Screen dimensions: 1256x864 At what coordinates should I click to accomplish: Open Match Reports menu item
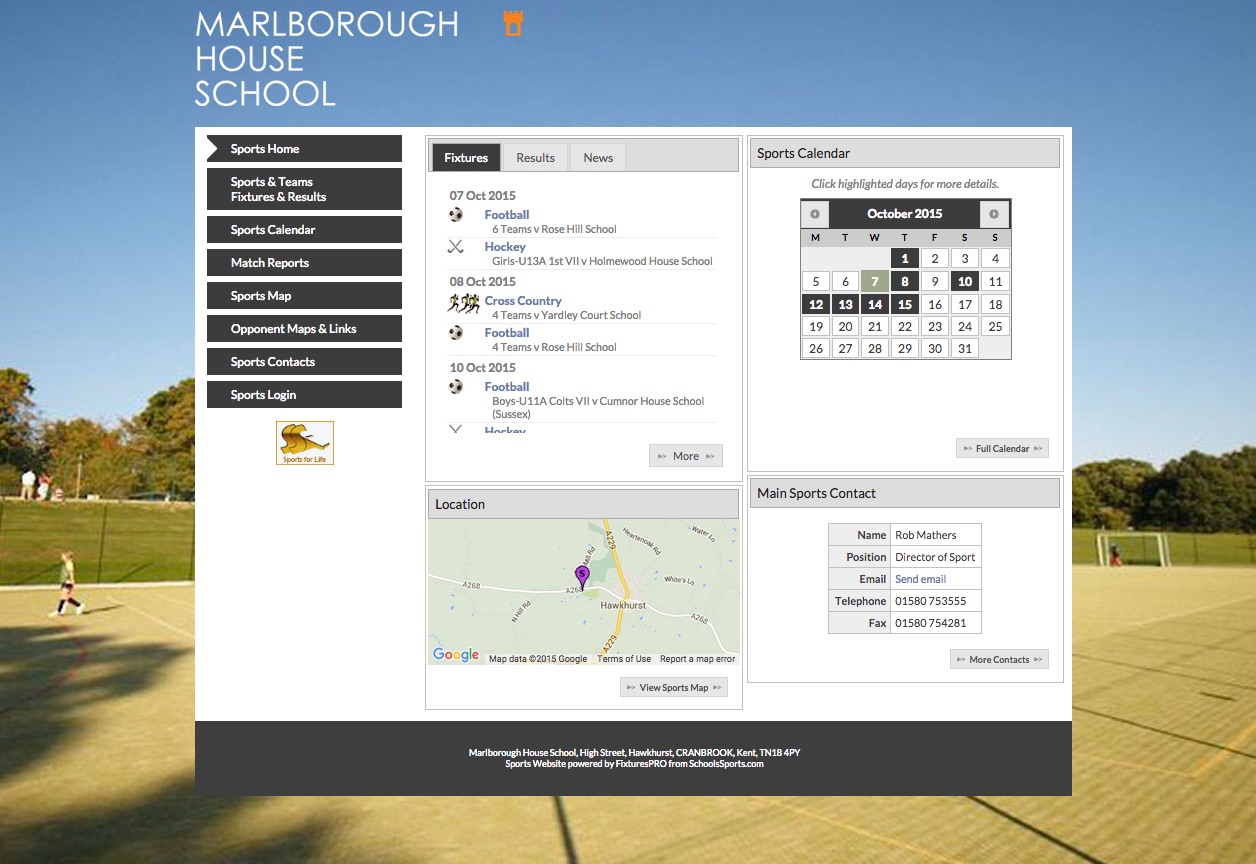click(x=304, y=263)
